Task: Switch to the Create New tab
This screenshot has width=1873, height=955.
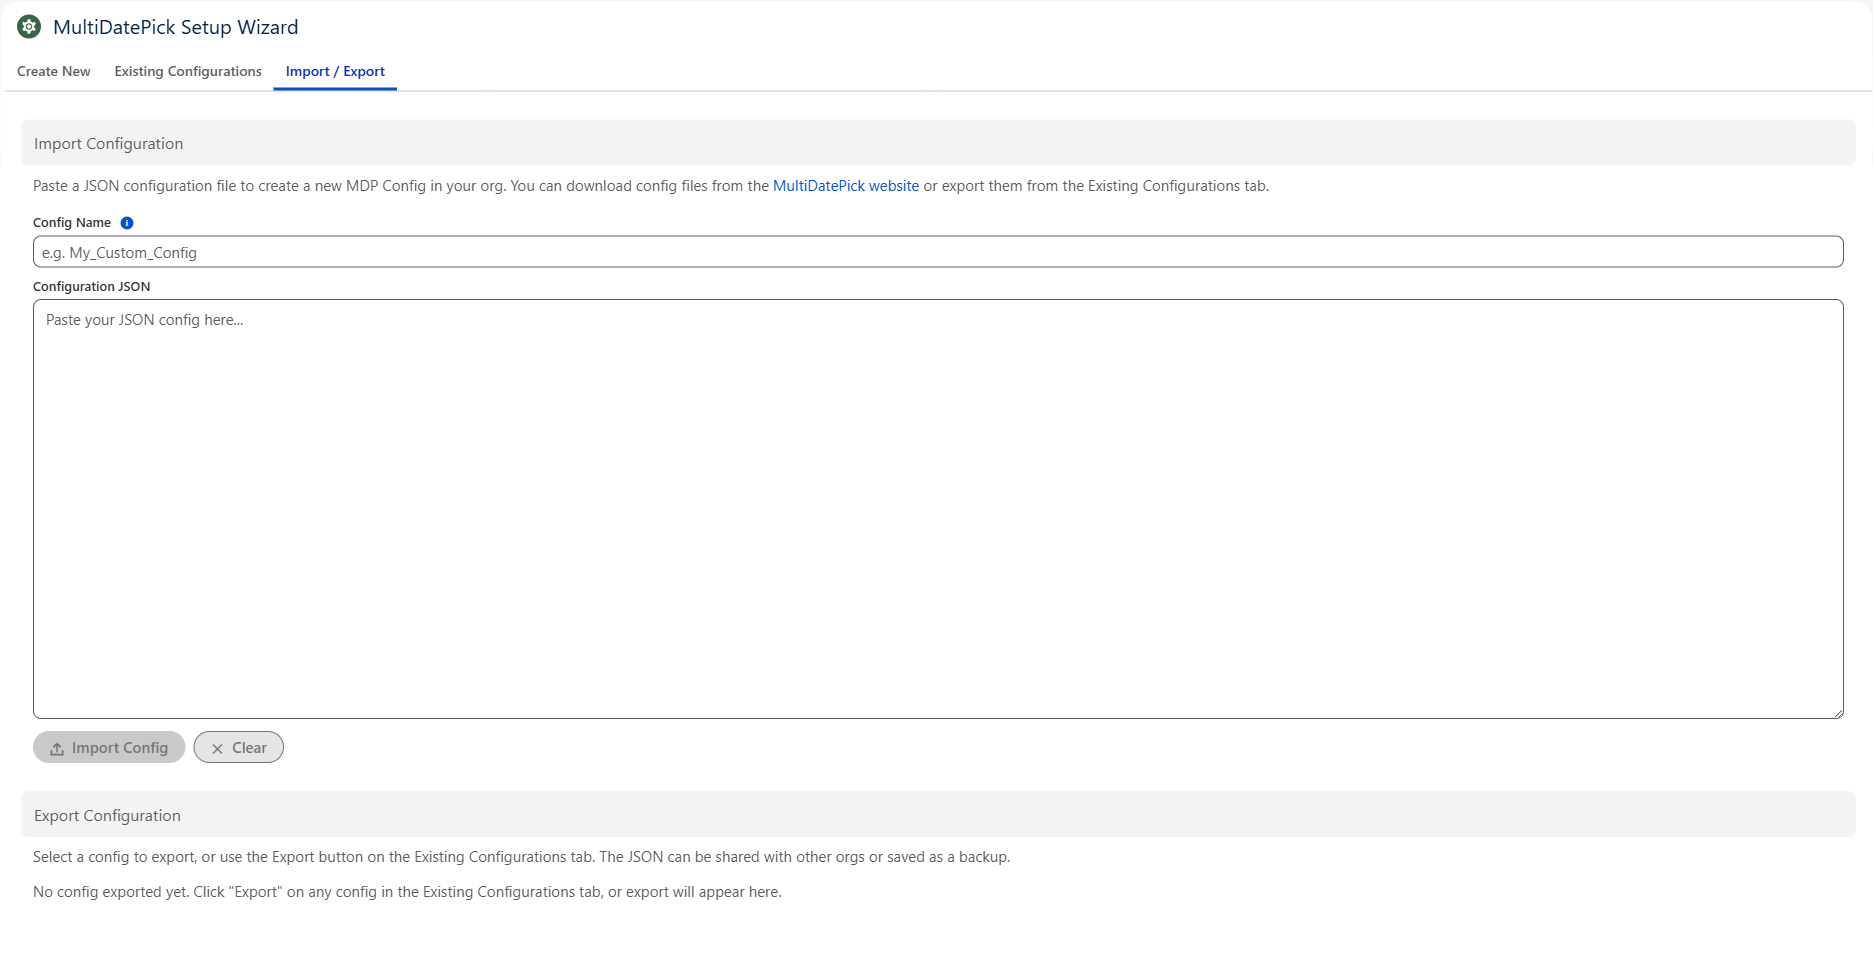Action: click(54, 71)
